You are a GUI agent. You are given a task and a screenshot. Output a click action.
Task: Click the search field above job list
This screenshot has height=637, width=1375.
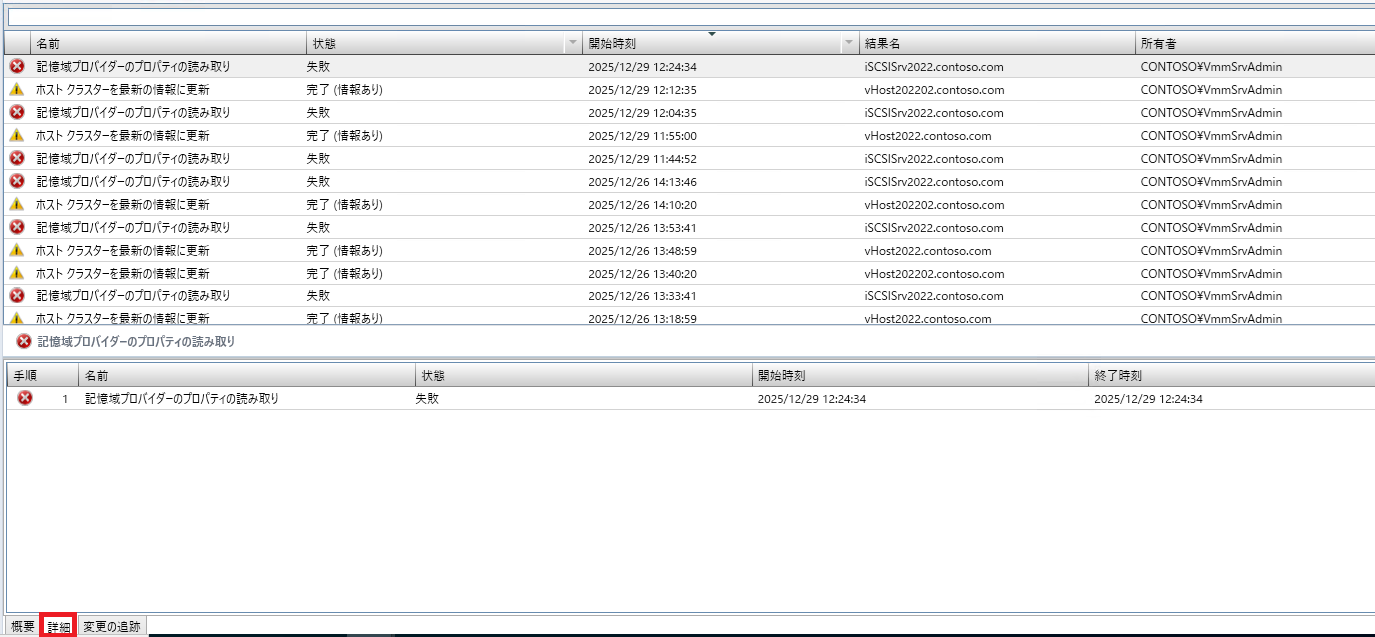pyautogui.click(x=690, y=17)
